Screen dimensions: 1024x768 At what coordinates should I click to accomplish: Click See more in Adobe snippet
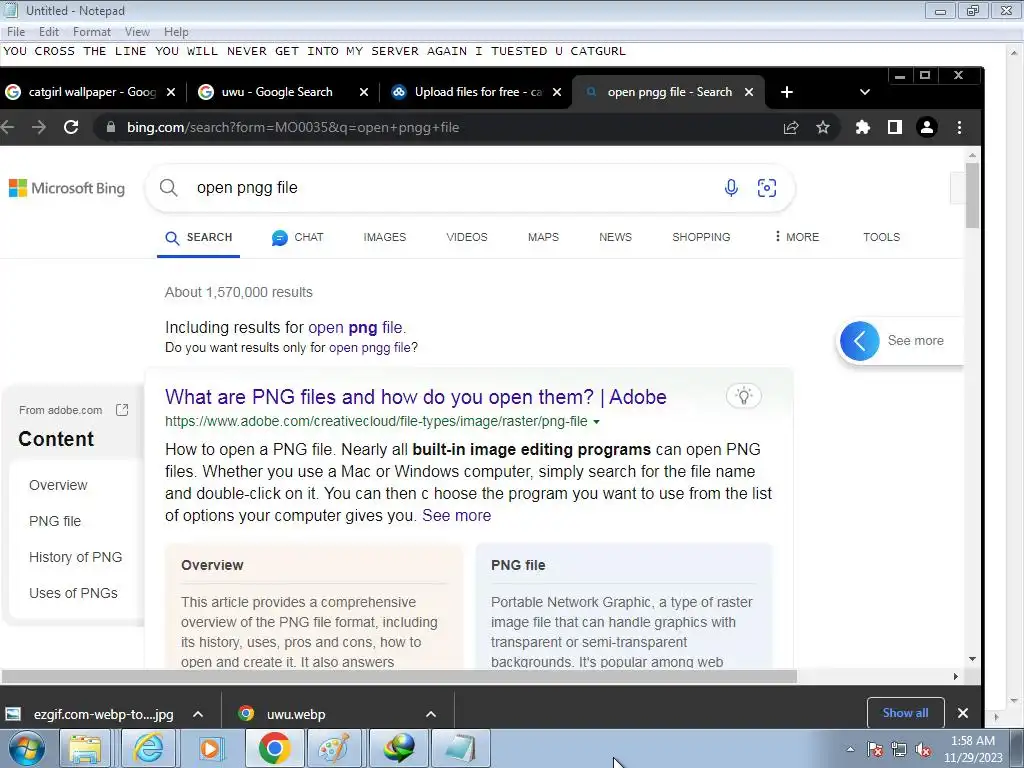[x=456, y=515]
